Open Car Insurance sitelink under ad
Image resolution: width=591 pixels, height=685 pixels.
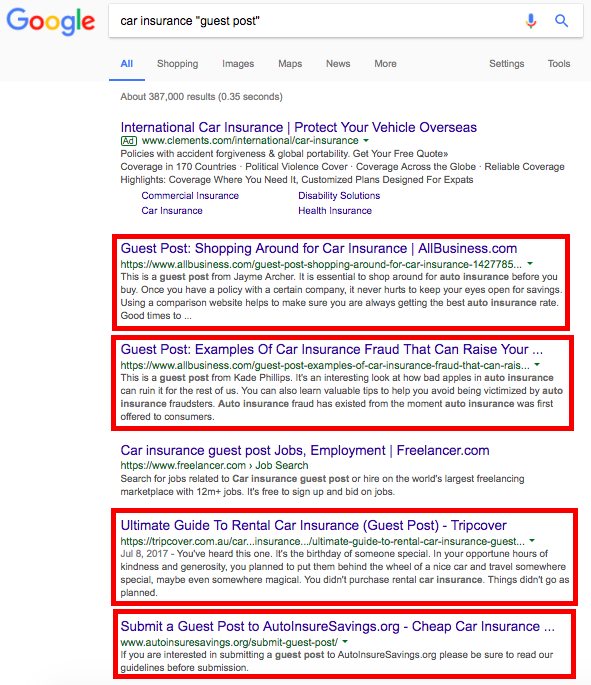tap(172, 211)
